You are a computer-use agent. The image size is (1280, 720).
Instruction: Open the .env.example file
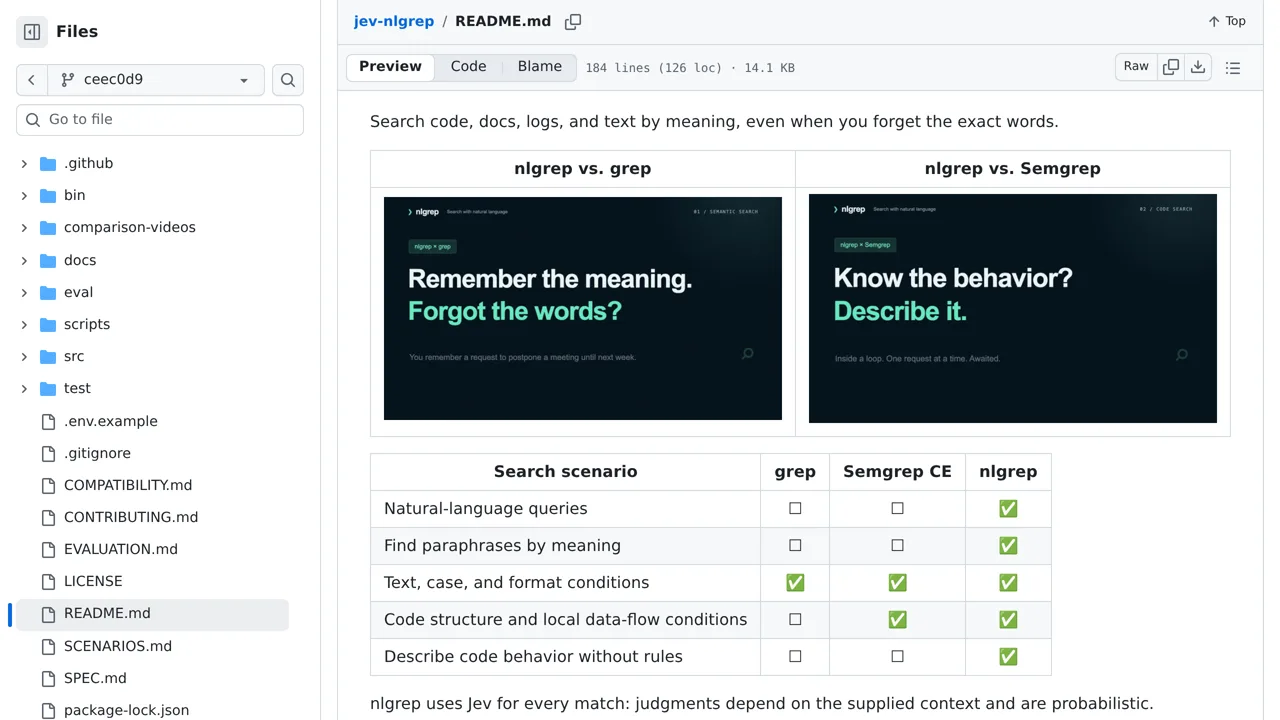pyautogui.click(x=111, y=422)
